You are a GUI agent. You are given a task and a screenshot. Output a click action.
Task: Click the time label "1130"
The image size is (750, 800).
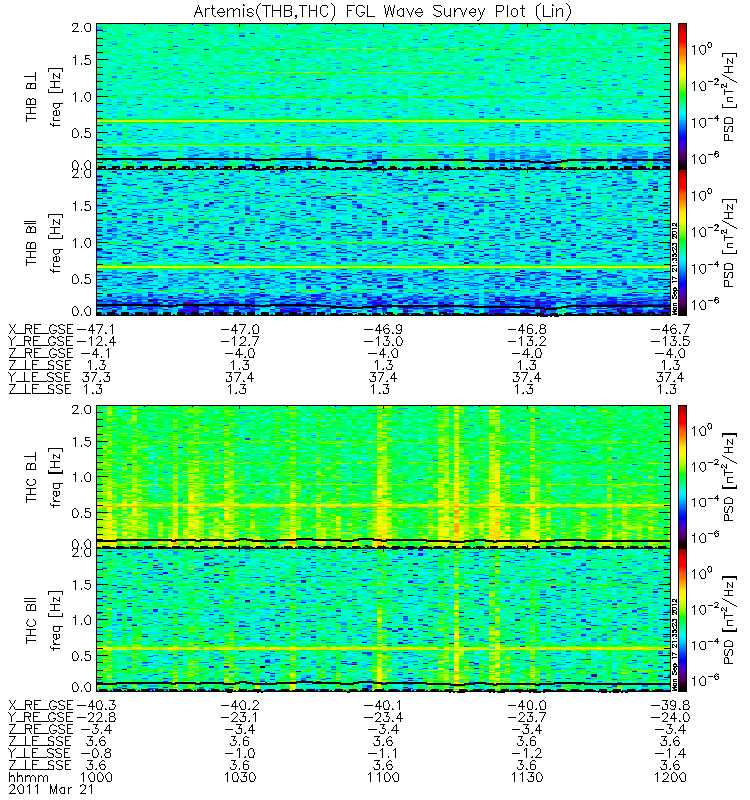527,778
